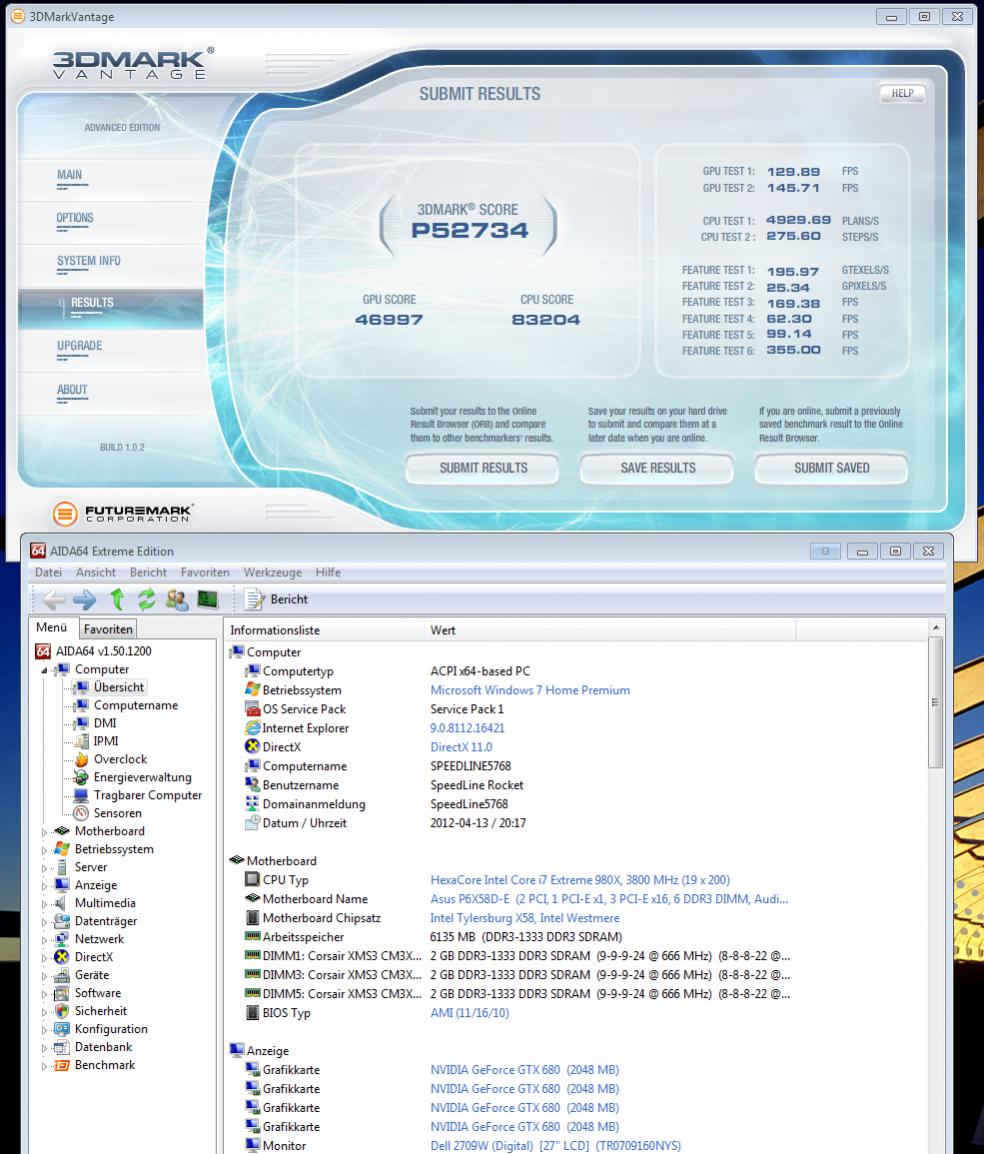Click the Informationsliste column header
This screenshot has width=984, height=1154.
coord(324,630)
